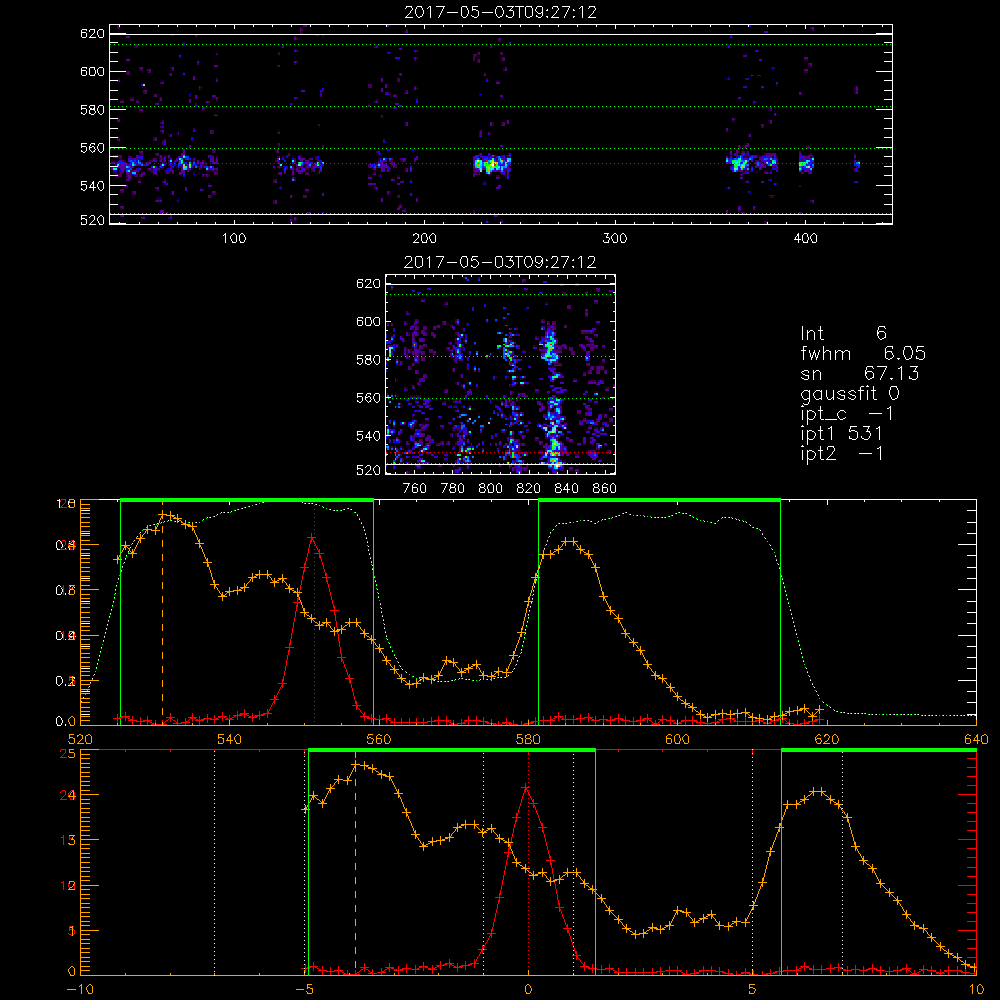Viewport: 1000px width, 1000px height.
Task: Click x-axis label -5 of the bottom plot
Action: click(x=305, y=990)
